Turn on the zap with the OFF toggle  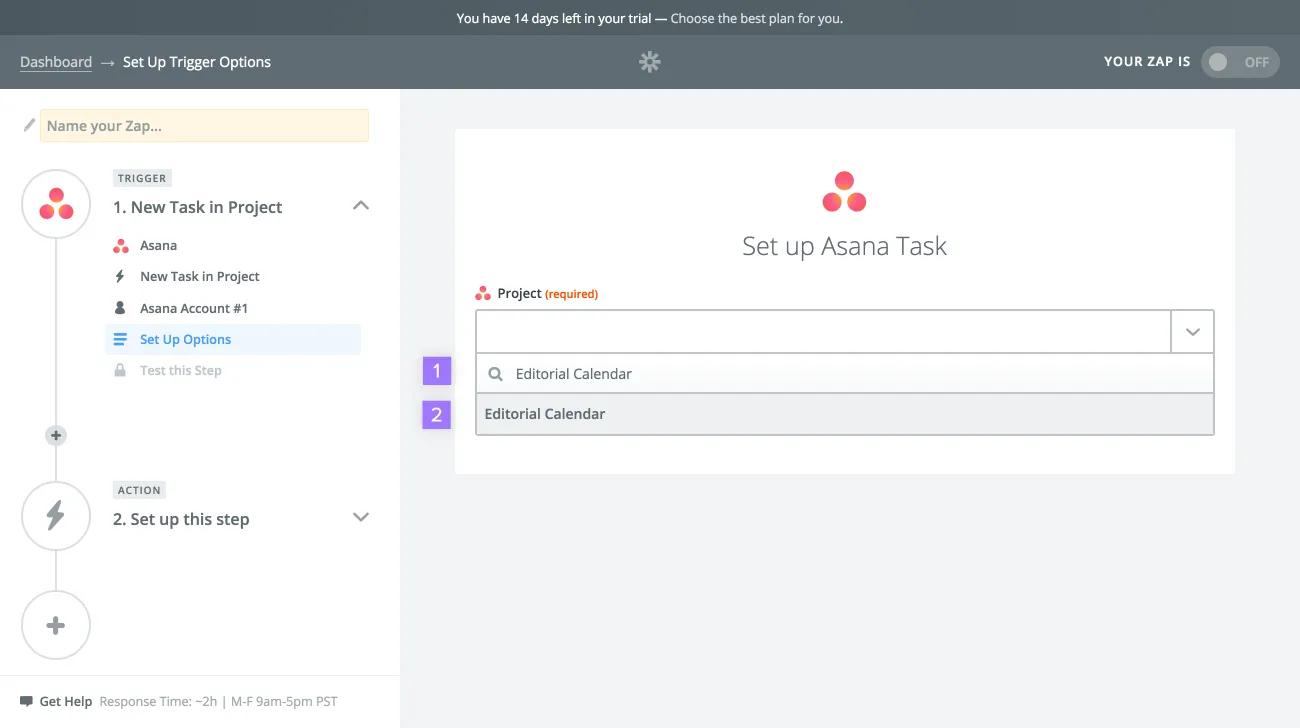click(x=1240, y=61)
